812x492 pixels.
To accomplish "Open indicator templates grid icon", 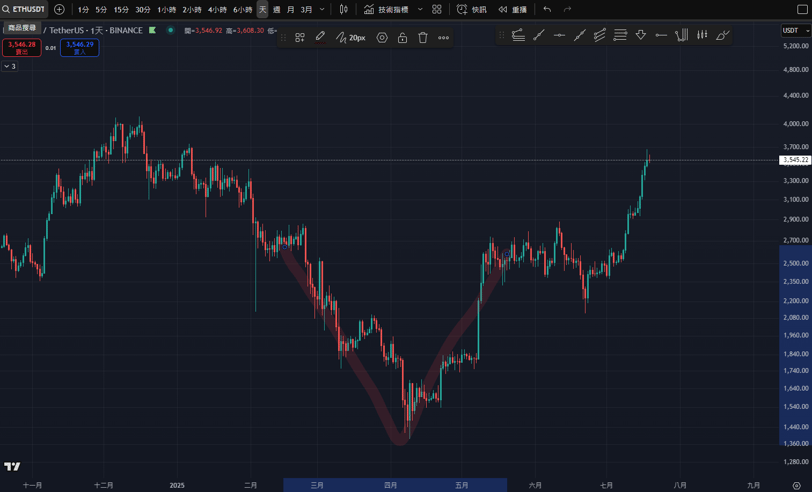I will point(437,9).
